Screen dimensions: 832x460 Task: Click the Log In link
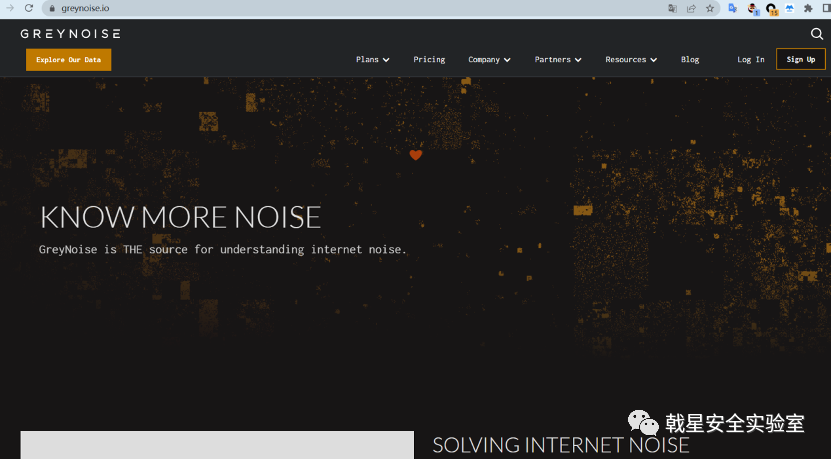pyautogui.click(x=751, y=60)
